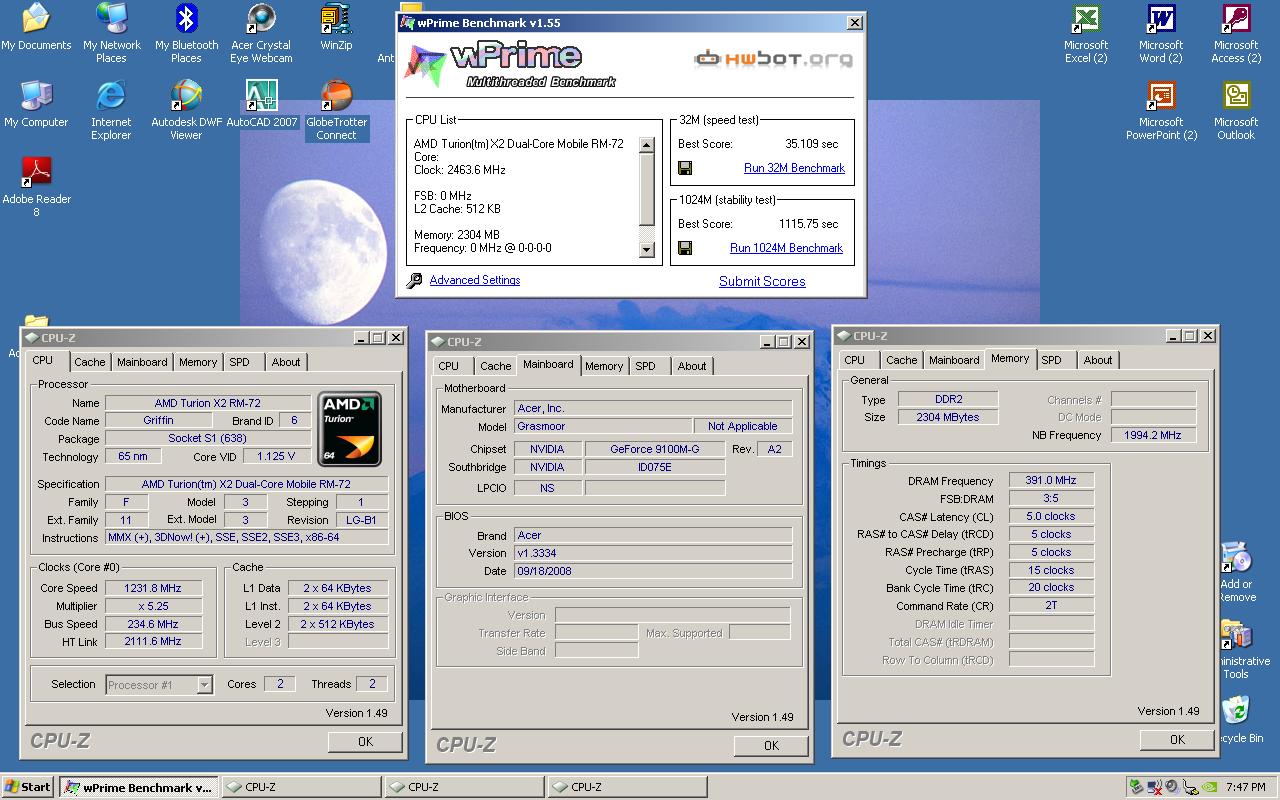
Task: Click the Advanced Settings wrench icon
Action: pyautogui.click(x=414, y=281)
